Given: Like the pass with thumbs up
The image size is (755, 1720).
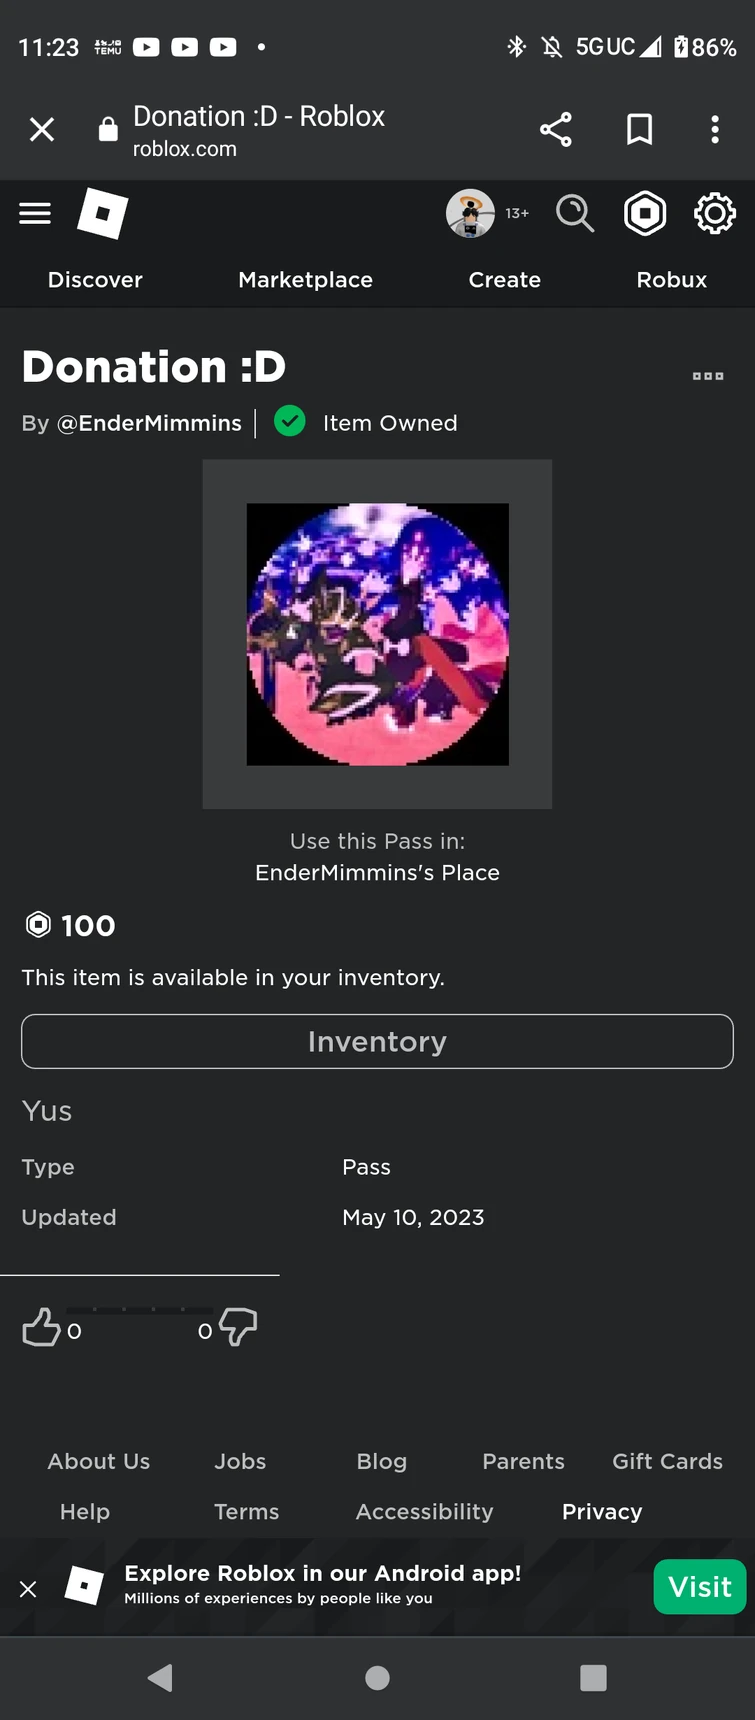Looking at the screenshot, I should pos(41,1327).
